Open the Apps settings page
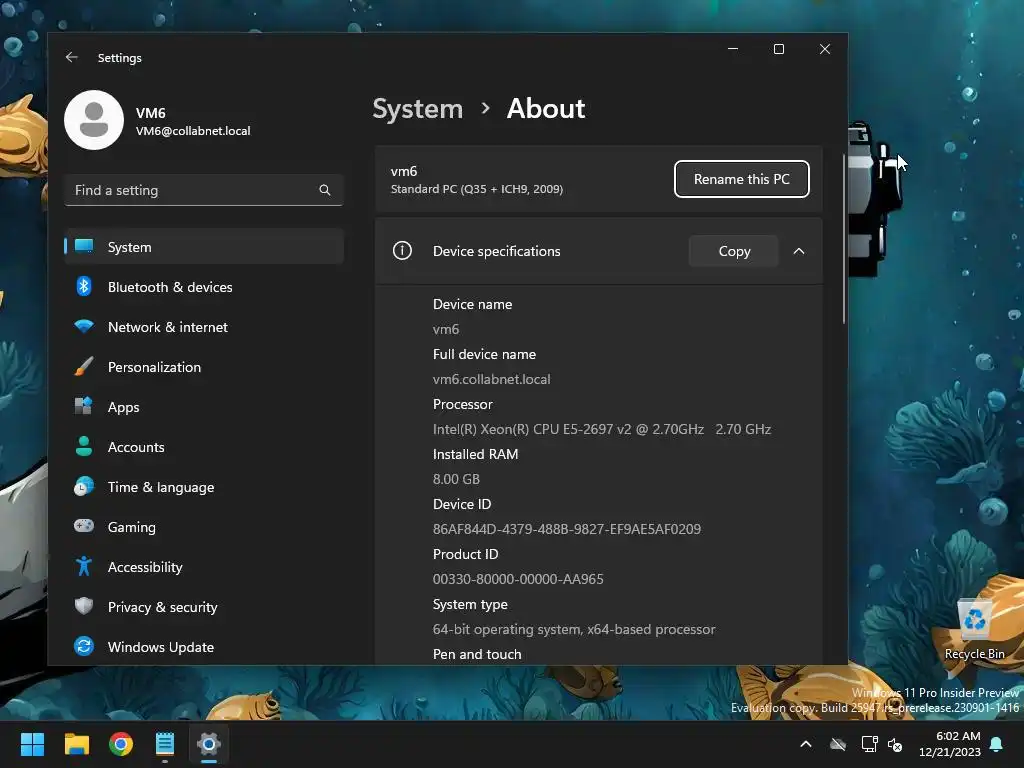 (204, 407)
